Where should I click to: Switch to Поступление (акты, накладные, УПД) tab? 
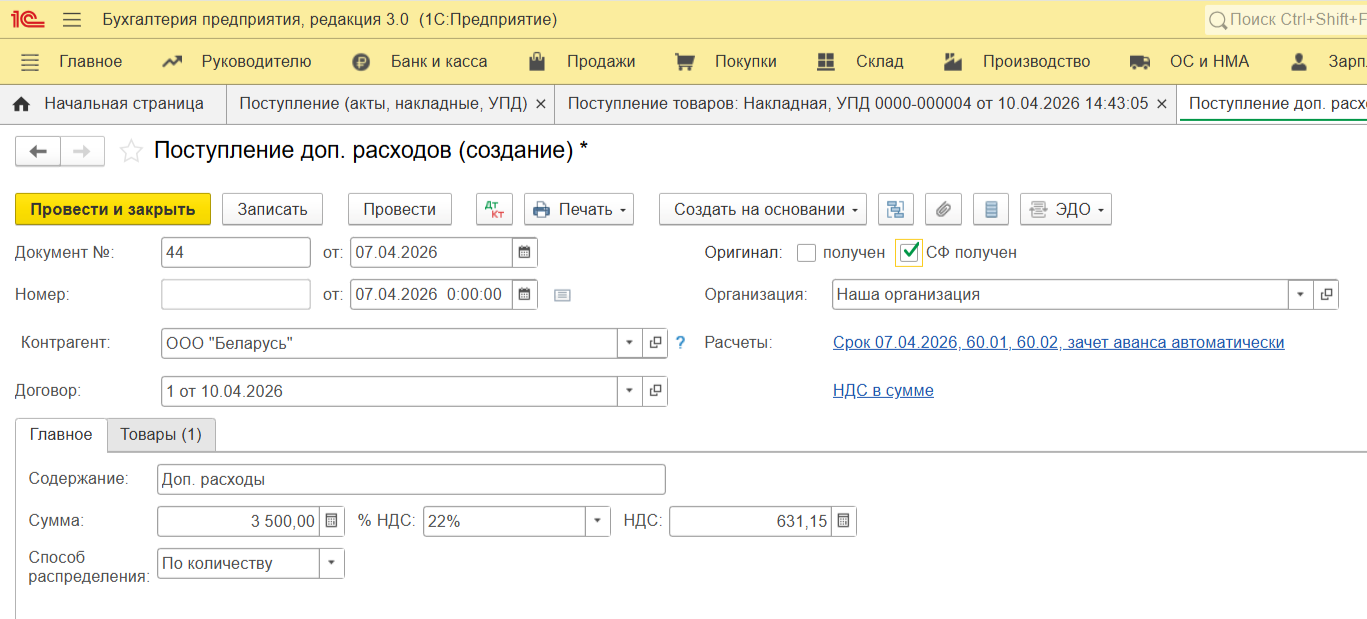383,103
